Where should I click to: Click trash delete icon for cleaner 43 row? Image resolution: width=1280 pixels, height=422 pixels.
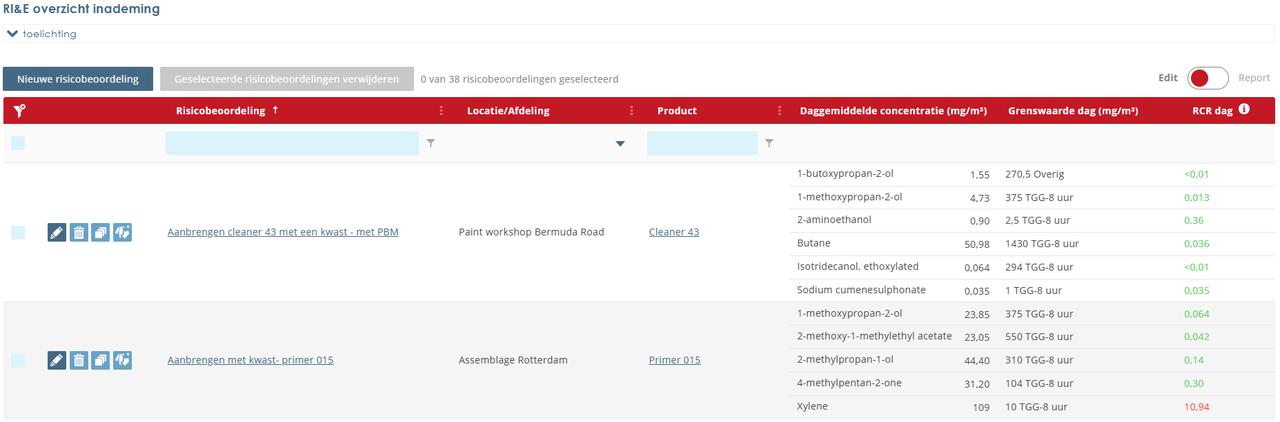click(x=79, y=233)
